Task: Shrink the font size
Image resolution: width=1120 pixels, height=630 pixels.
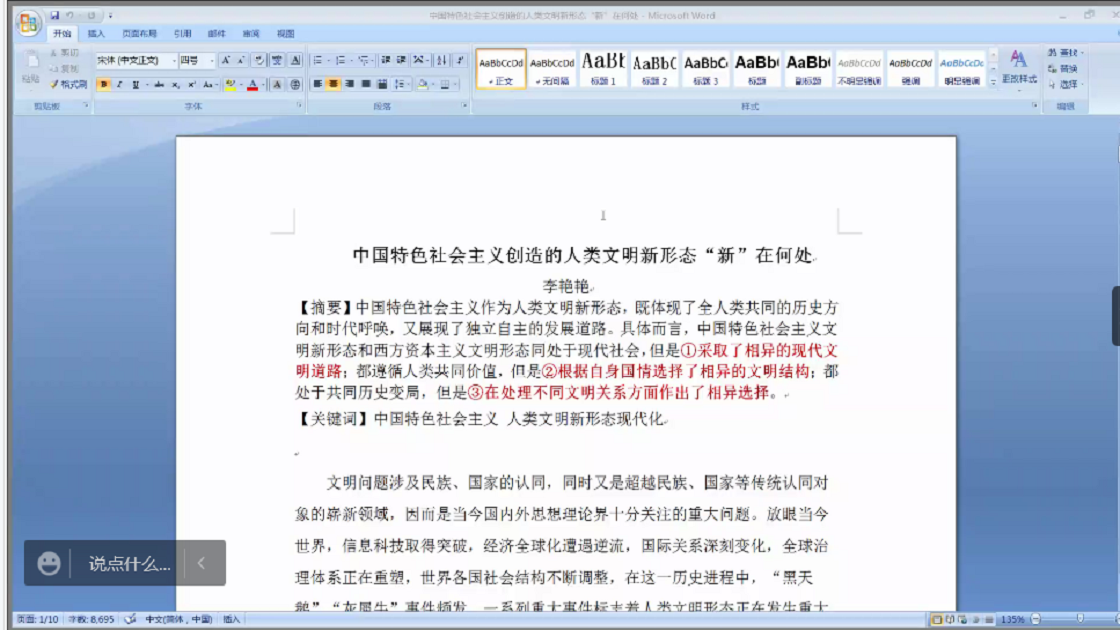Action: pyautogui.click(x=241, y=61)
